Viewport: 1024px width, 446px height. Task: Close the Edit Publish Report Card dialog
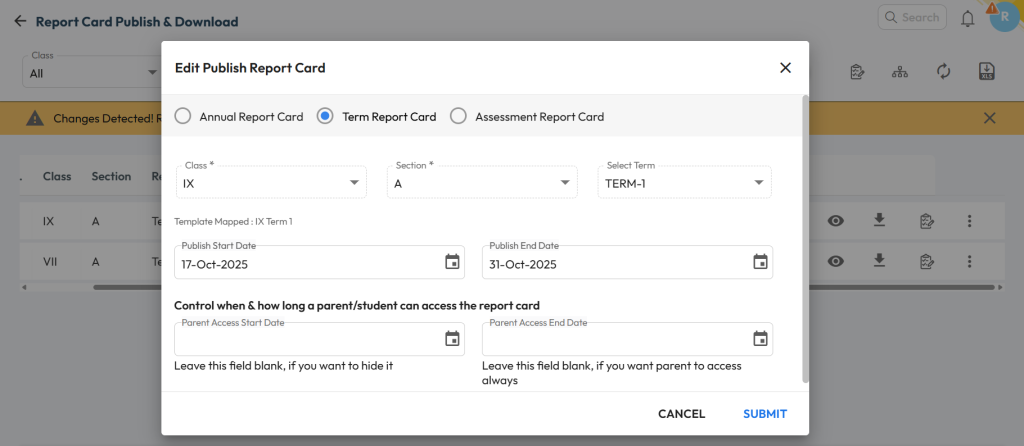coord(785,68)
